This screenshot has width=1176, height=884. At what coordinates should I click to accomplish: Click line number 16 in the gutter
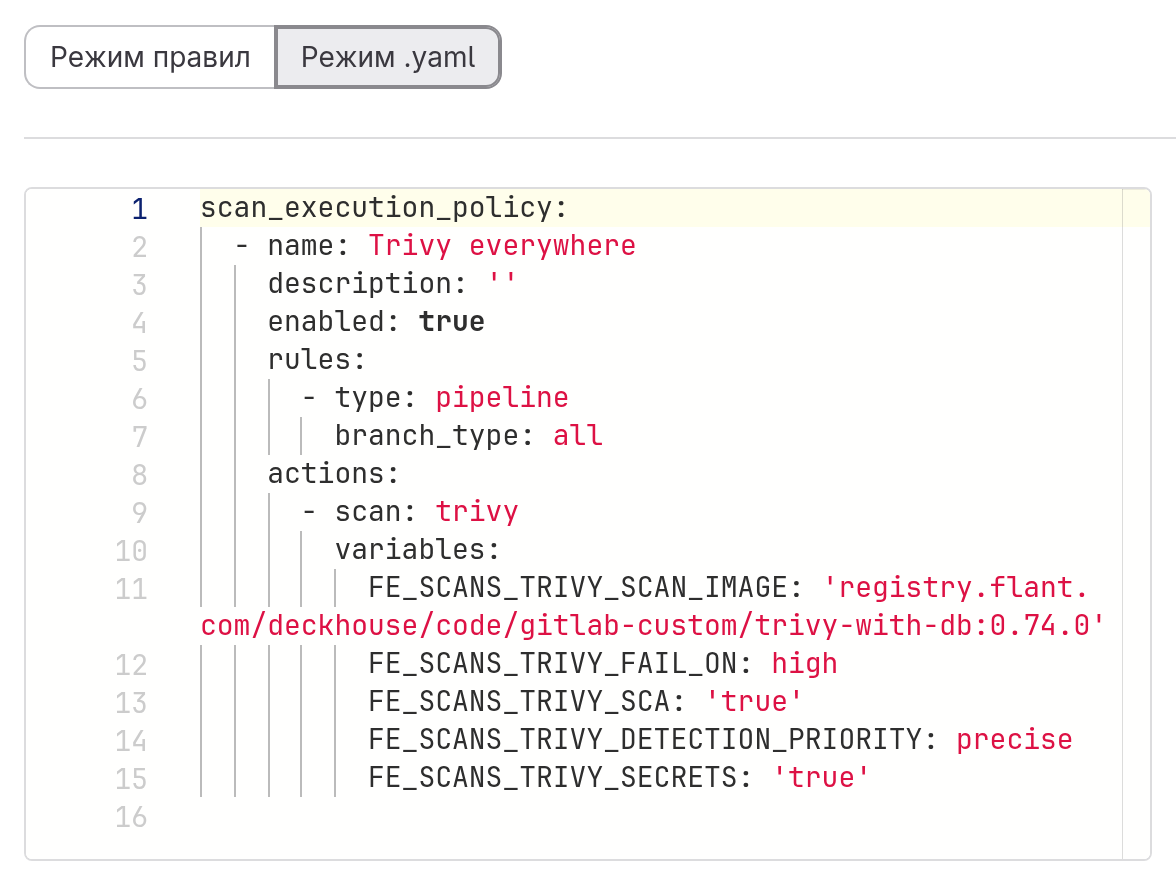pos(131,817)
